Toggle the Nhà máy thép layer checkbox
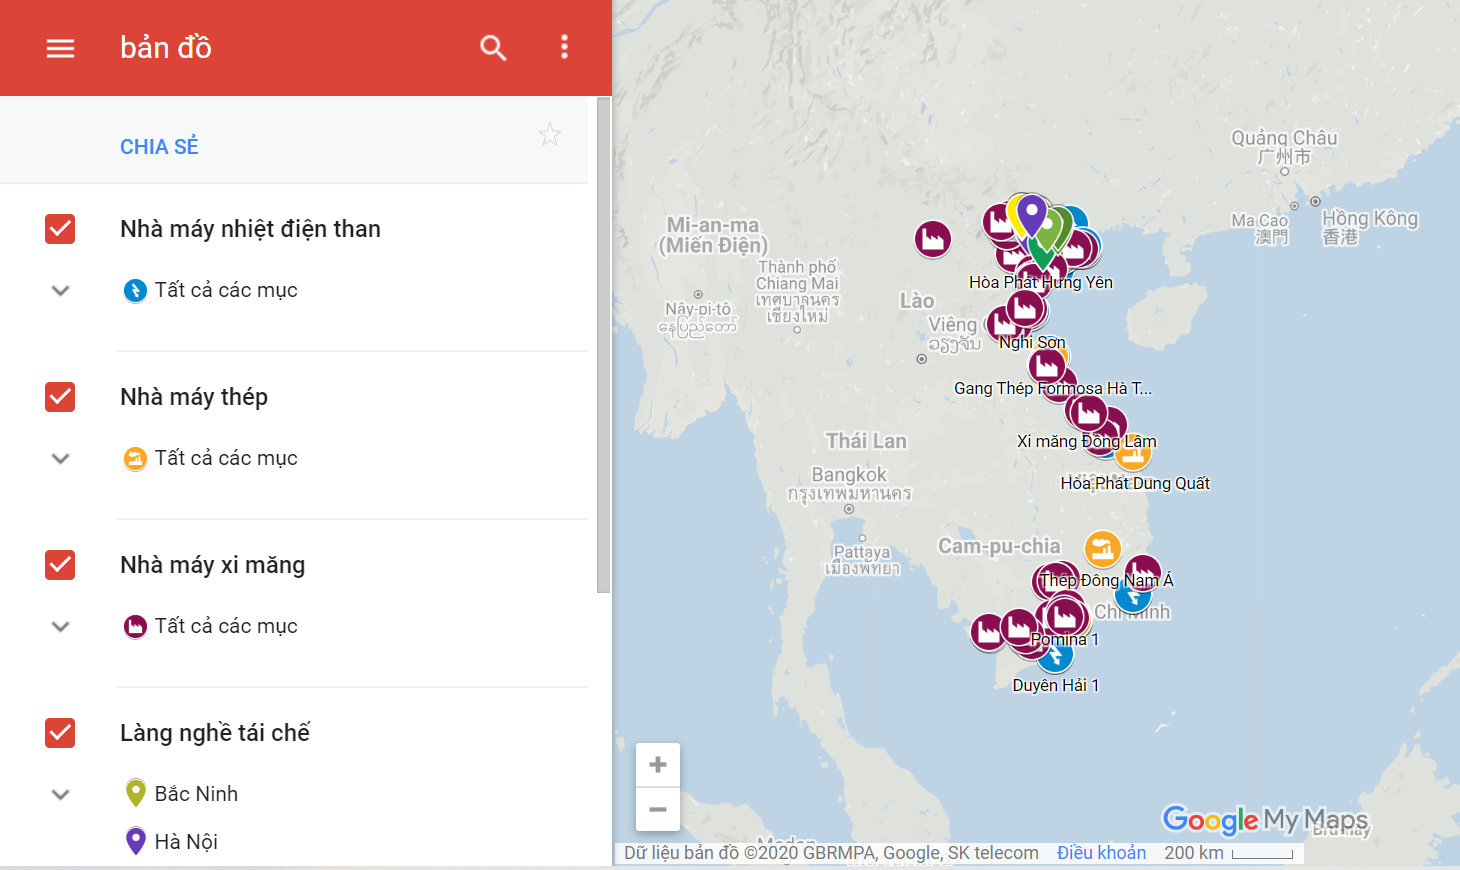This screenshot has width=1460, height=870. point(60,397)
